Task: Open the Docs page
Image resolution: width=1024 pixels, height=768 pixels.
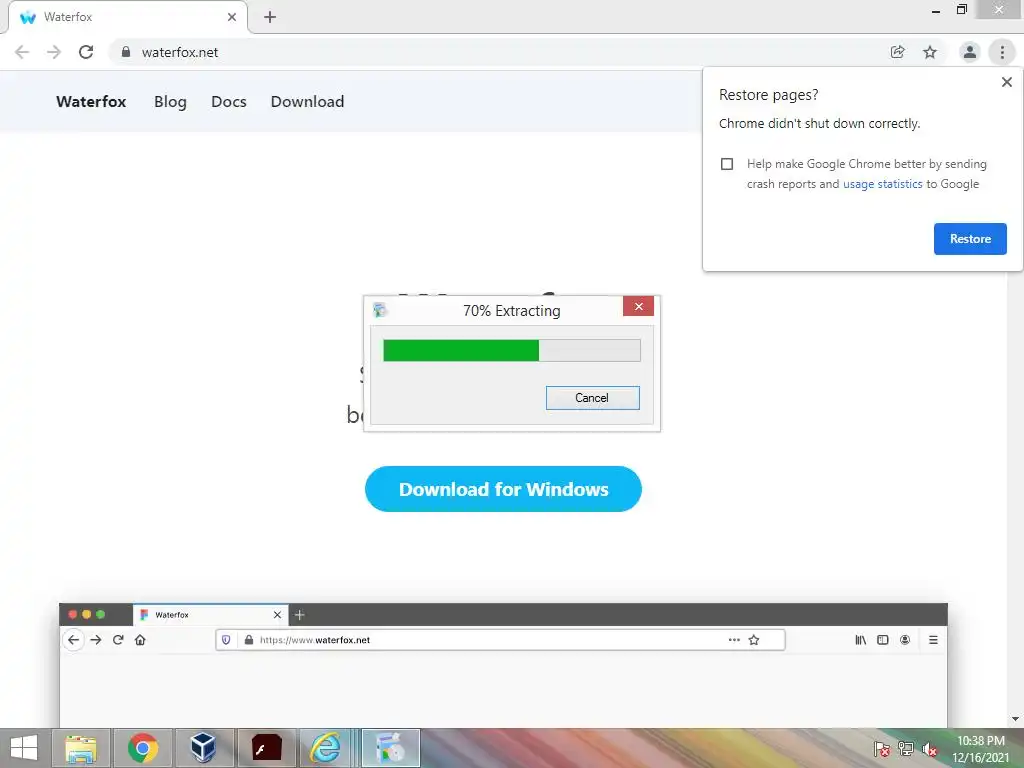Action: tap(229, 102)
